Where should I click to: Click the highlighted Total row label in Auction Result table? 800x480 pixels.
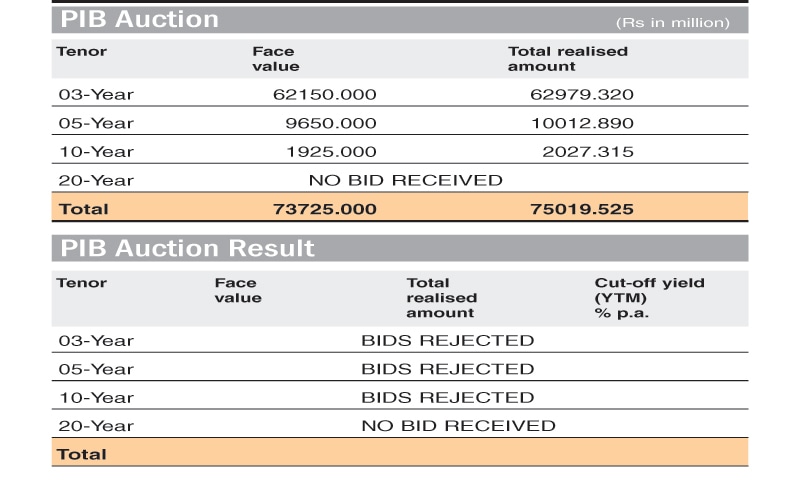(x=82, y=454)
